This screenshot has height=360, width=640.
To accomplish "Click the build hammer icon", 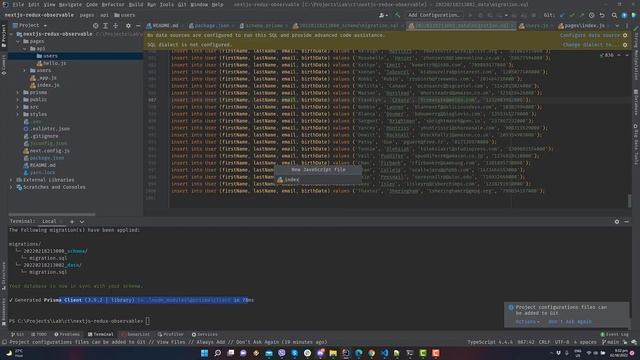I will [x=397, y=15].
